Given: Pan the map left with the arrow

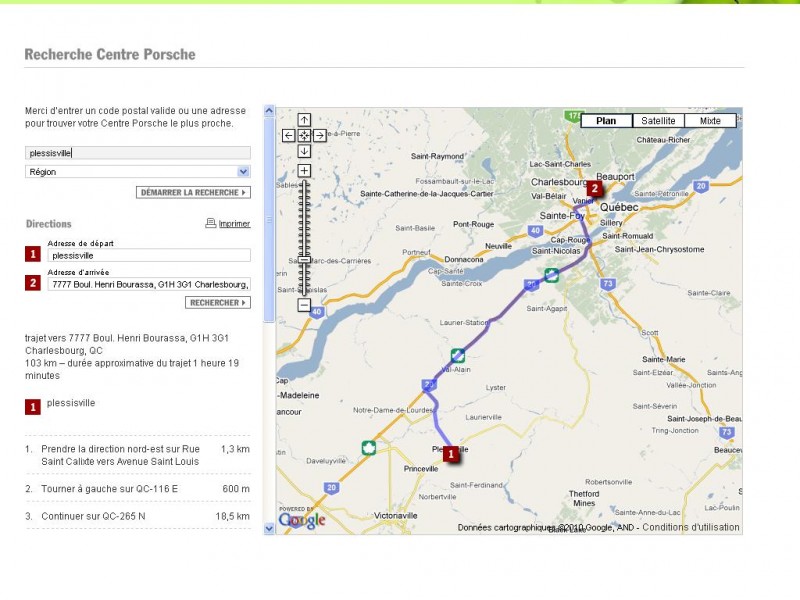Looking at the screenshot, I should tap(288, 135).
